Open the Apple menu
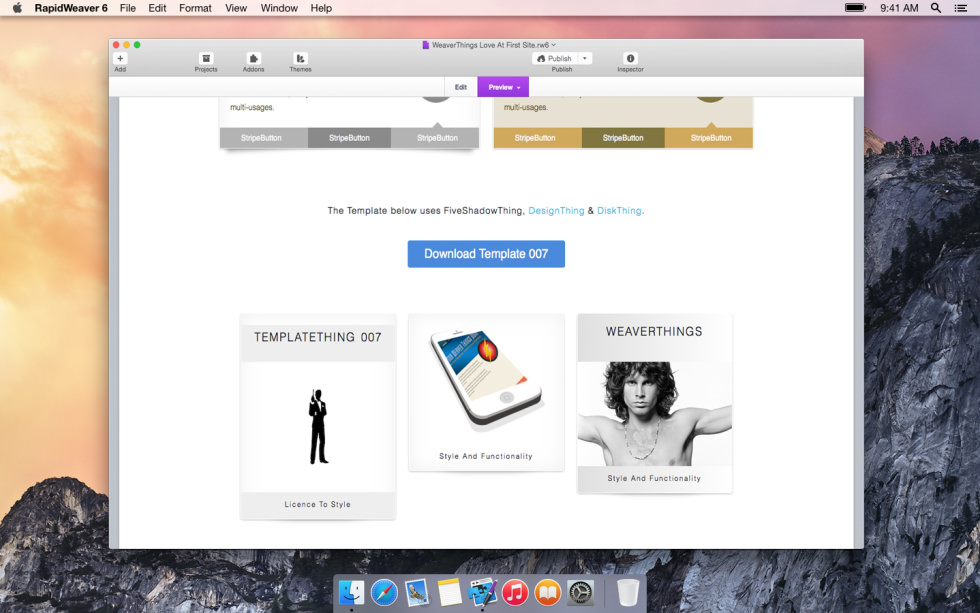The image size is (980, 613). pos(17,8)
